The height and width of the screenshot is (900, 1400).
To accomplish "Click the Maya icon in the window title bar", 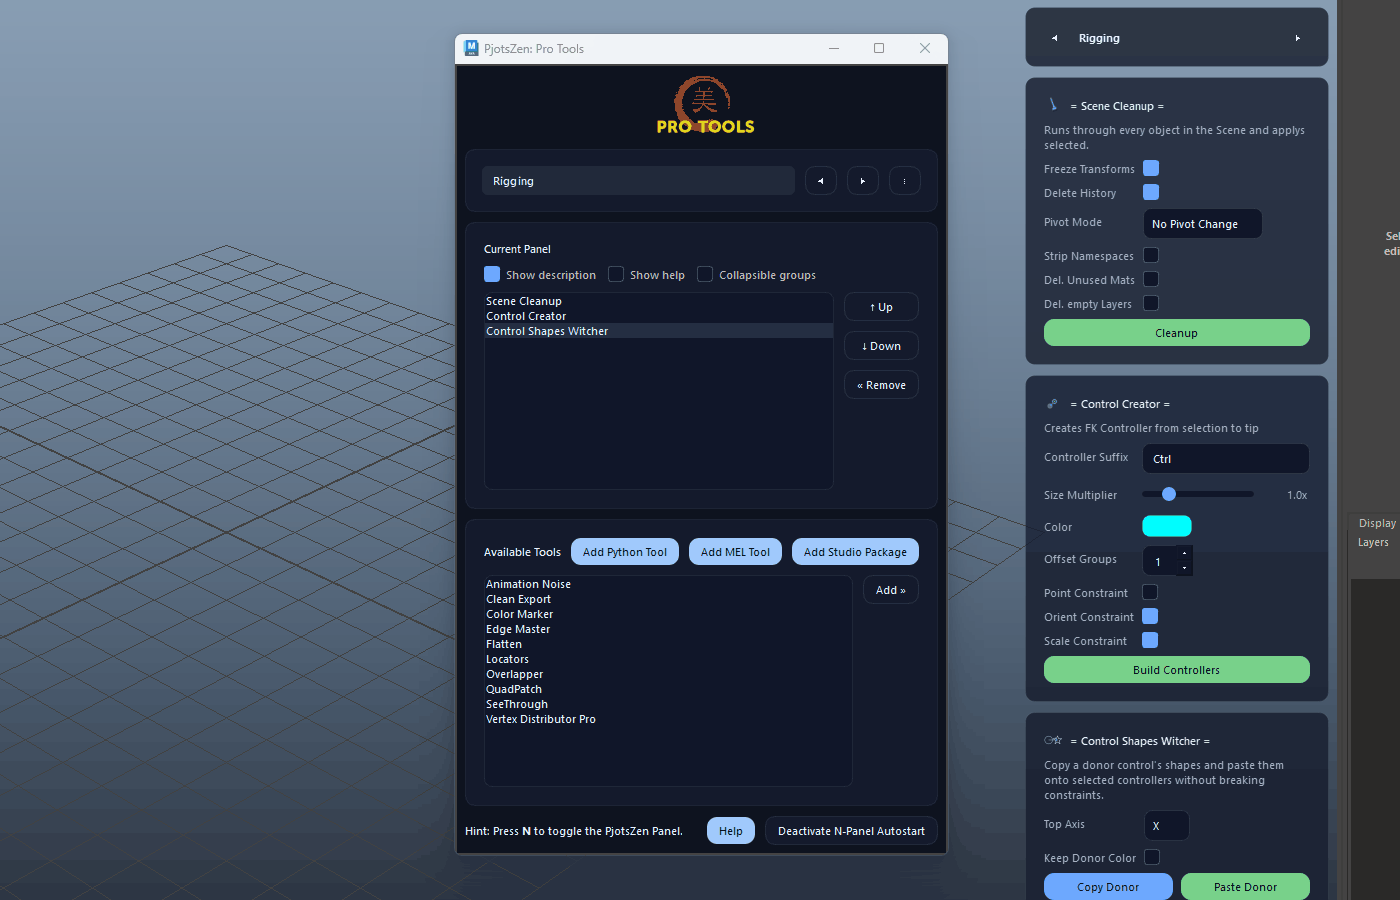I will coord(472,48).
